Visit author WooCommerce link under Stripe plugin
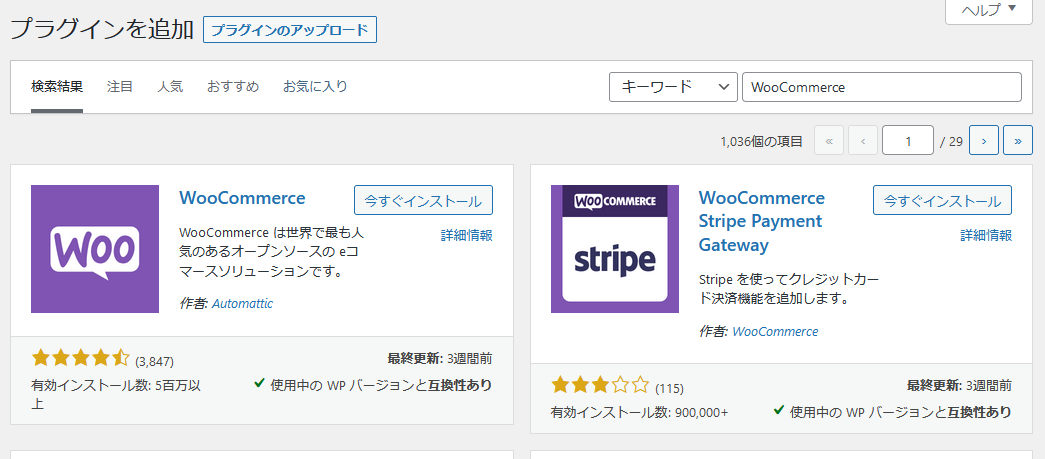Viewport: 1045px width, 459px height. click(775, 331)
